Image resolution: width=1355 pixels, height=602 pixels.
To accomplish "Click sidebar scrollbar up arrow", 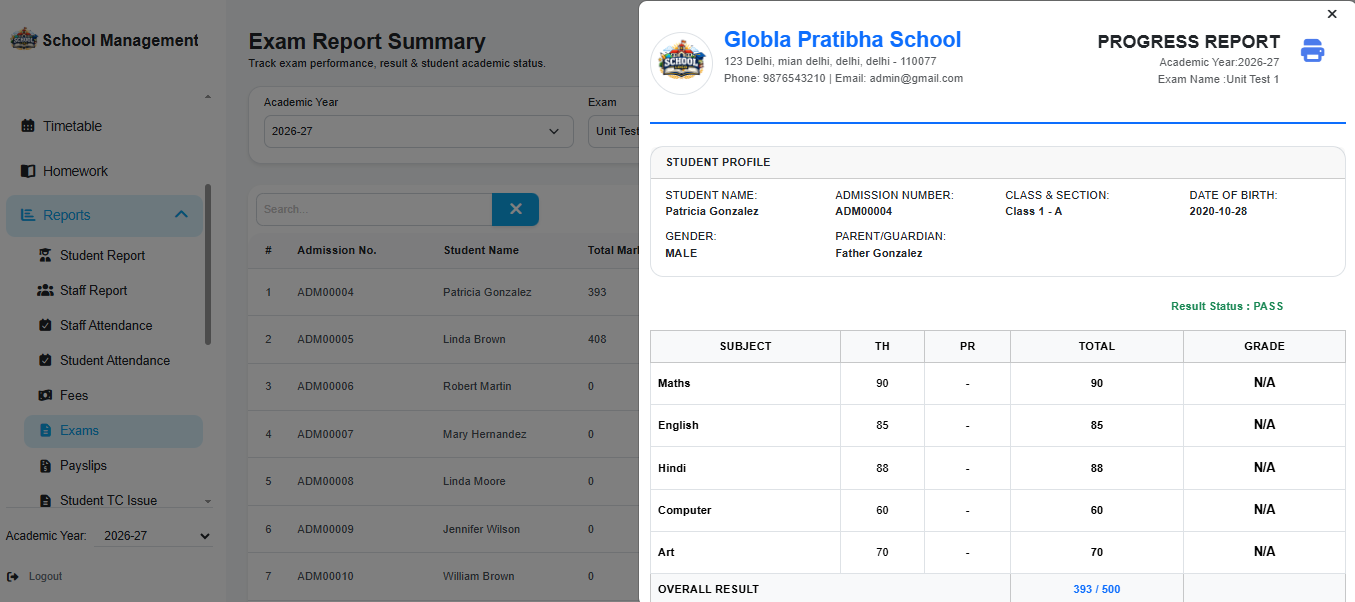I will 208,97.
